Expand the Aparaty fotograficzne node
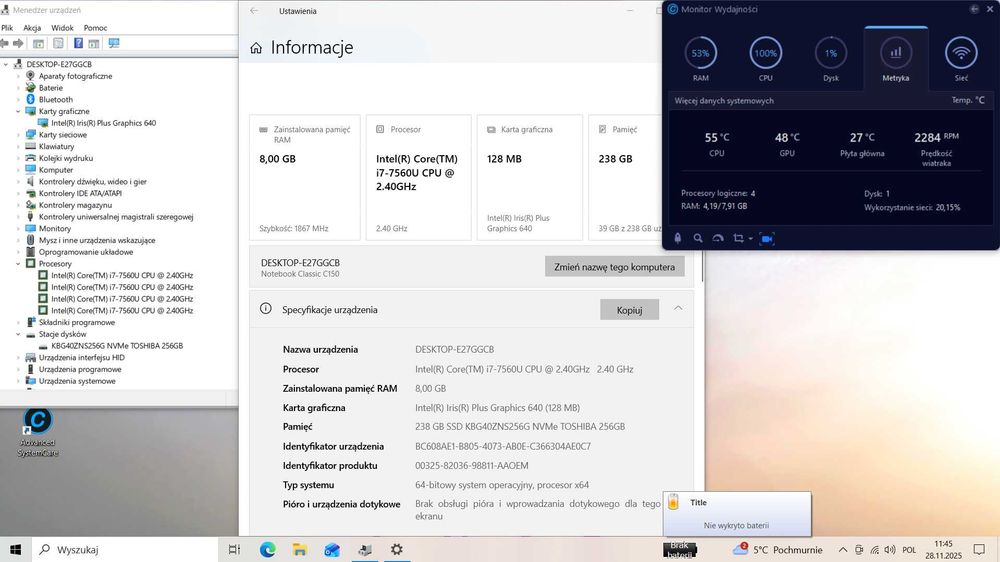This screenshot has height=562, width=1000. 18,76
